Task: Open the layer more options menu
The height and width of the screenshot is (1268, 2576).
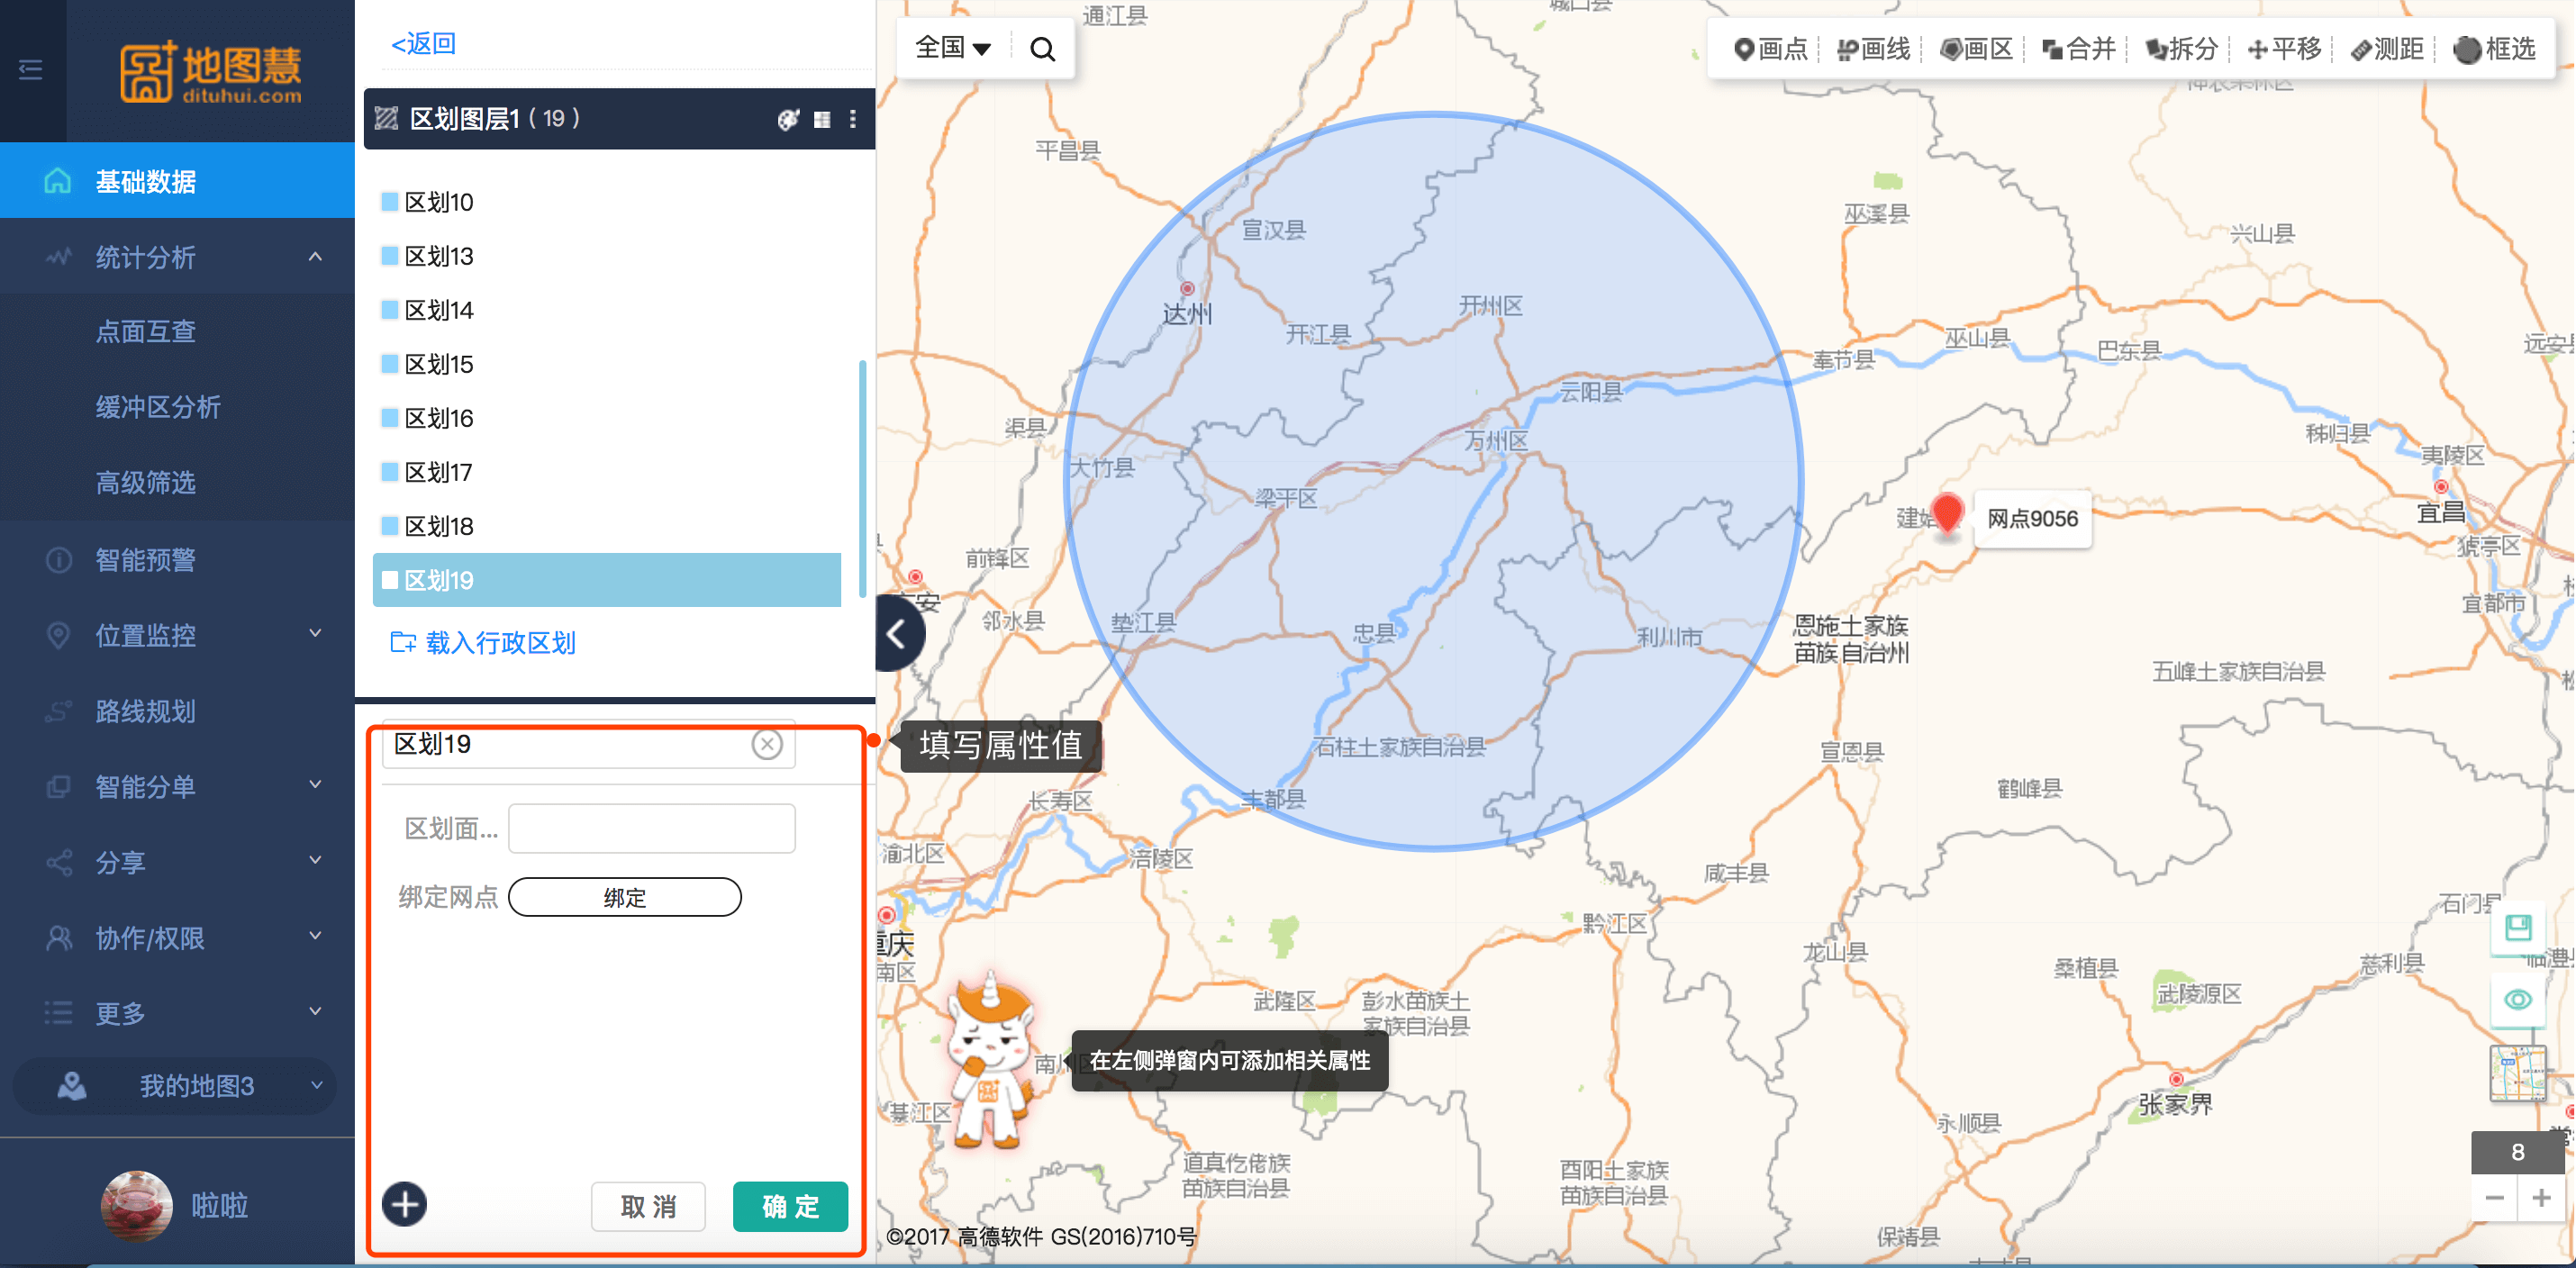Action: click(853, 119)
